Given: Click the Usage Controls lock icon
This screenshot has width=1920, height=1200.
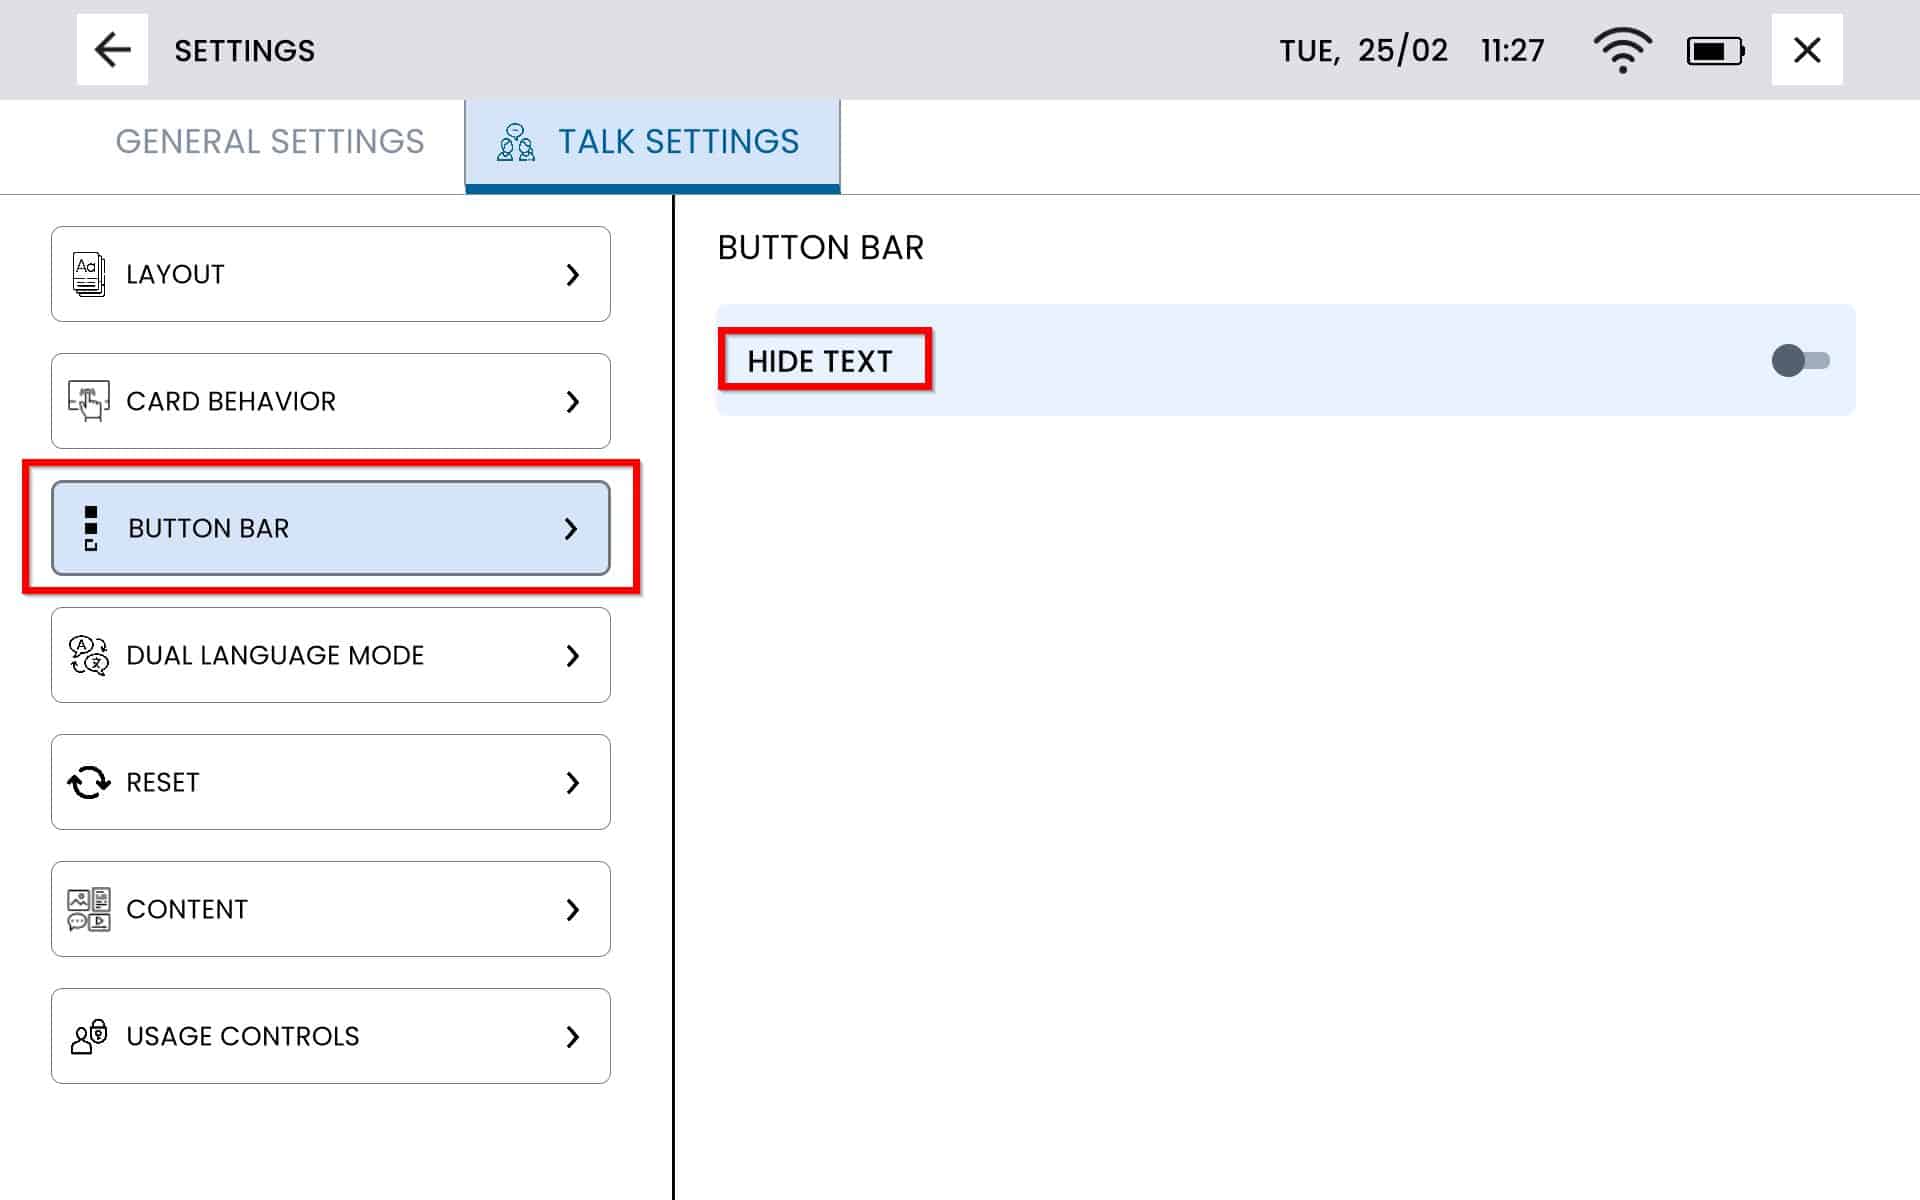Looking at the screenshot, I should pos(89,1036).
